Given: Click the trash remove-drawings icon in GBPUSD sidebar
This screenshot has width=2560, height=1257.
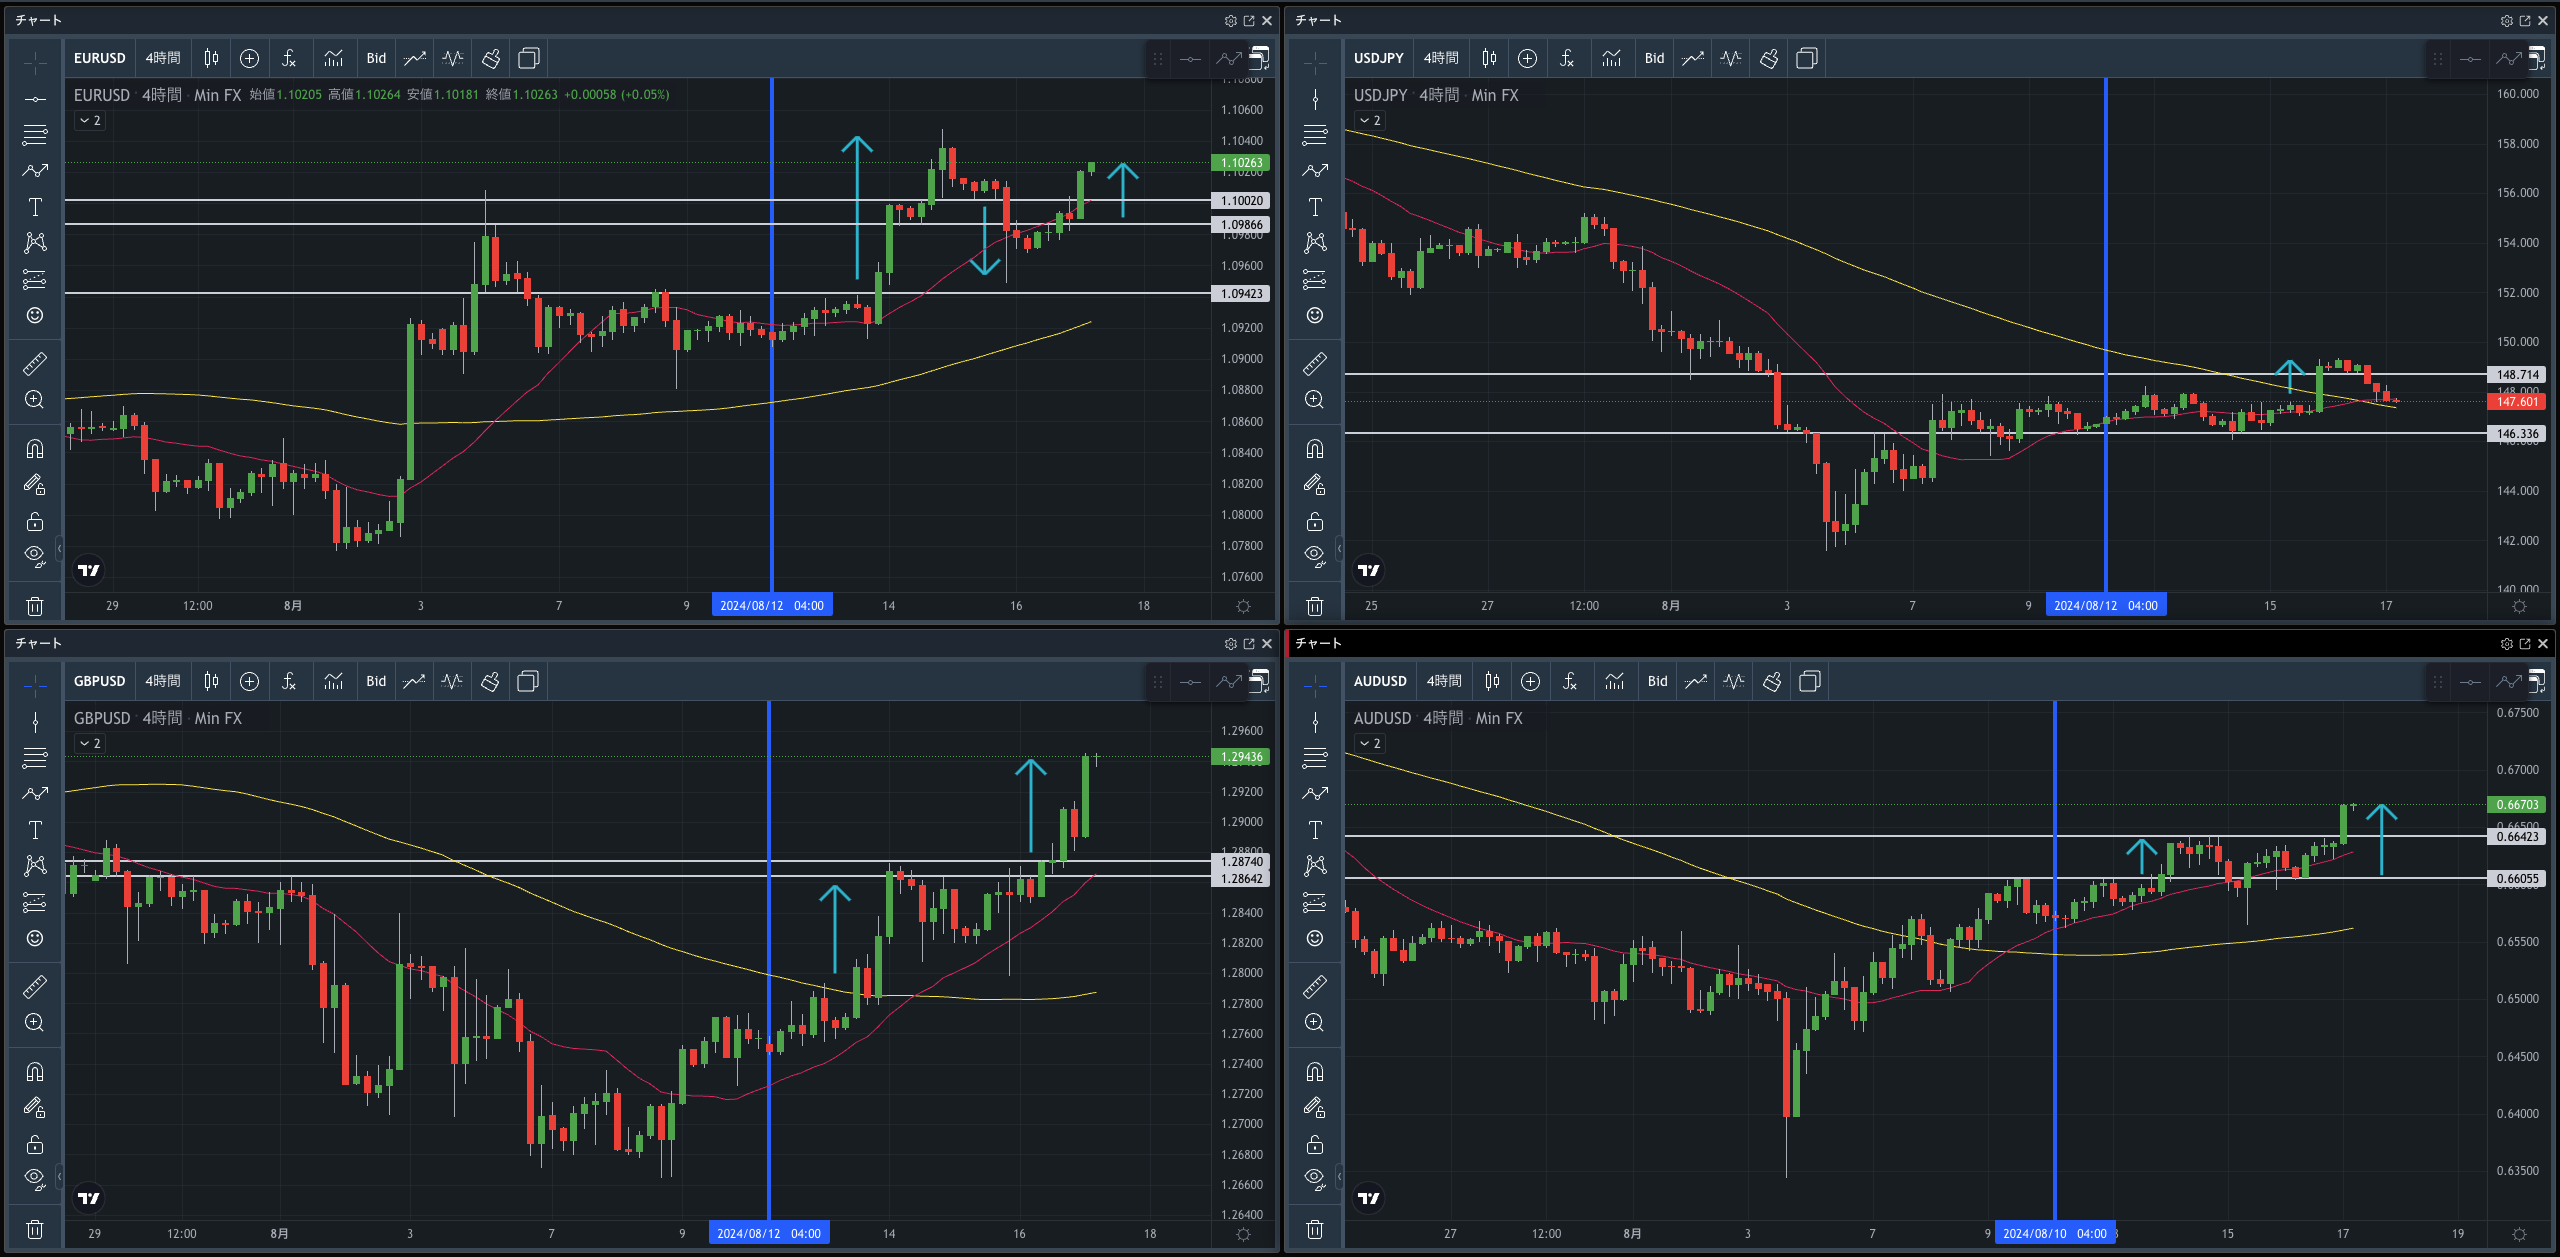Looking at the screenshot, I should click(35, 1229).
